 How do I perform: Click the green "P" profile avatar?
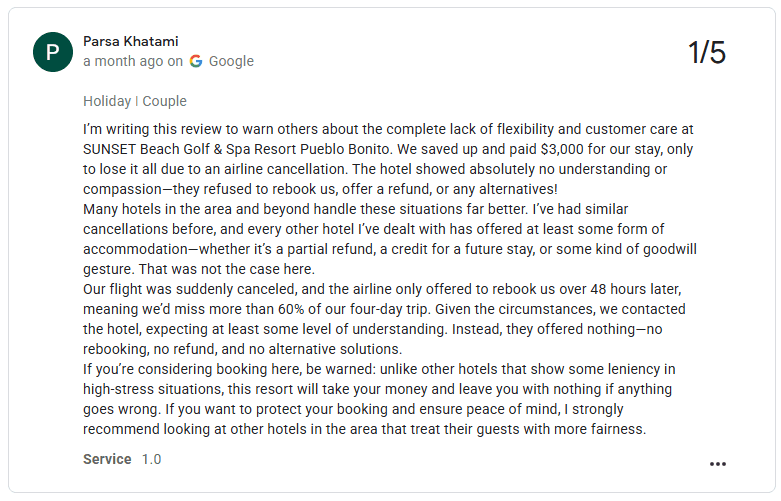click(53, 52)
